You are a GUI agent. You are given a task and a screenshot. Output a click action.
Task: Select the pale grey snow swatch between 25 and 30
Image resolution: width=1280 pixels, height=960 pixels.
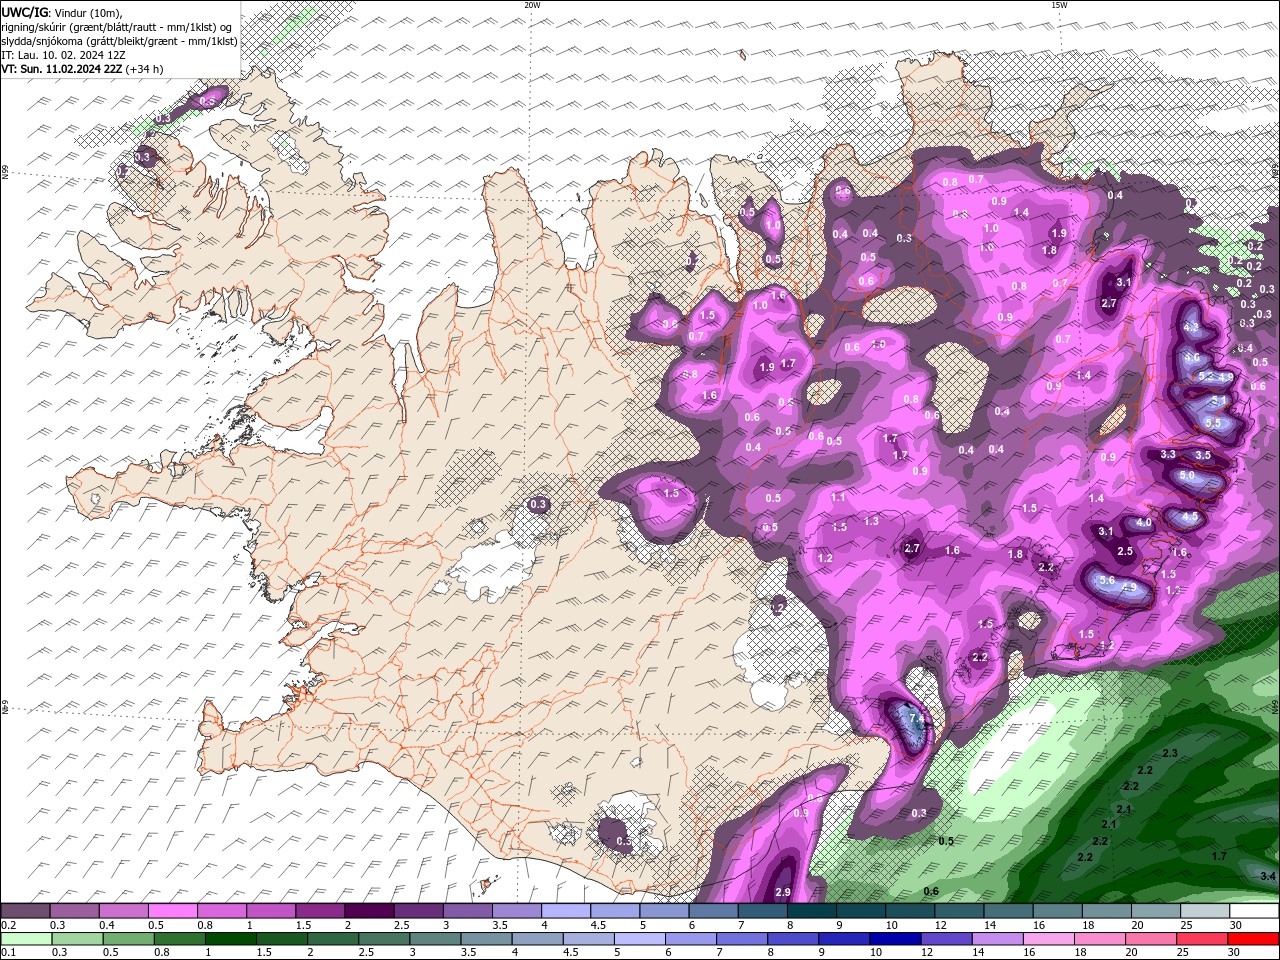pyautogui.click(x=1206, y=911)
